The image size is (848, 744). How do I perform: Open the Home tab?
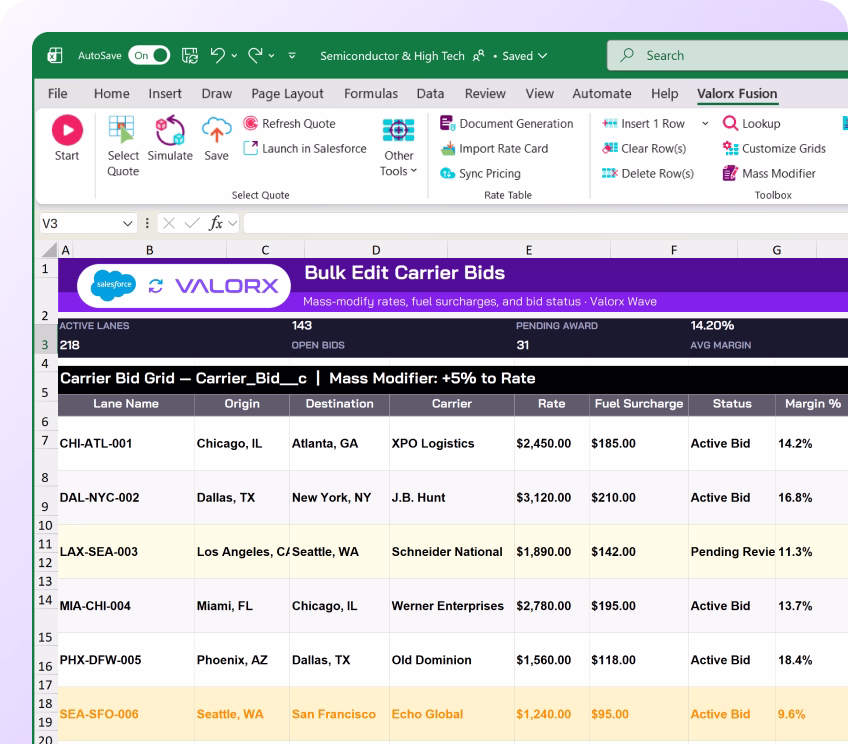pos(111,94)
